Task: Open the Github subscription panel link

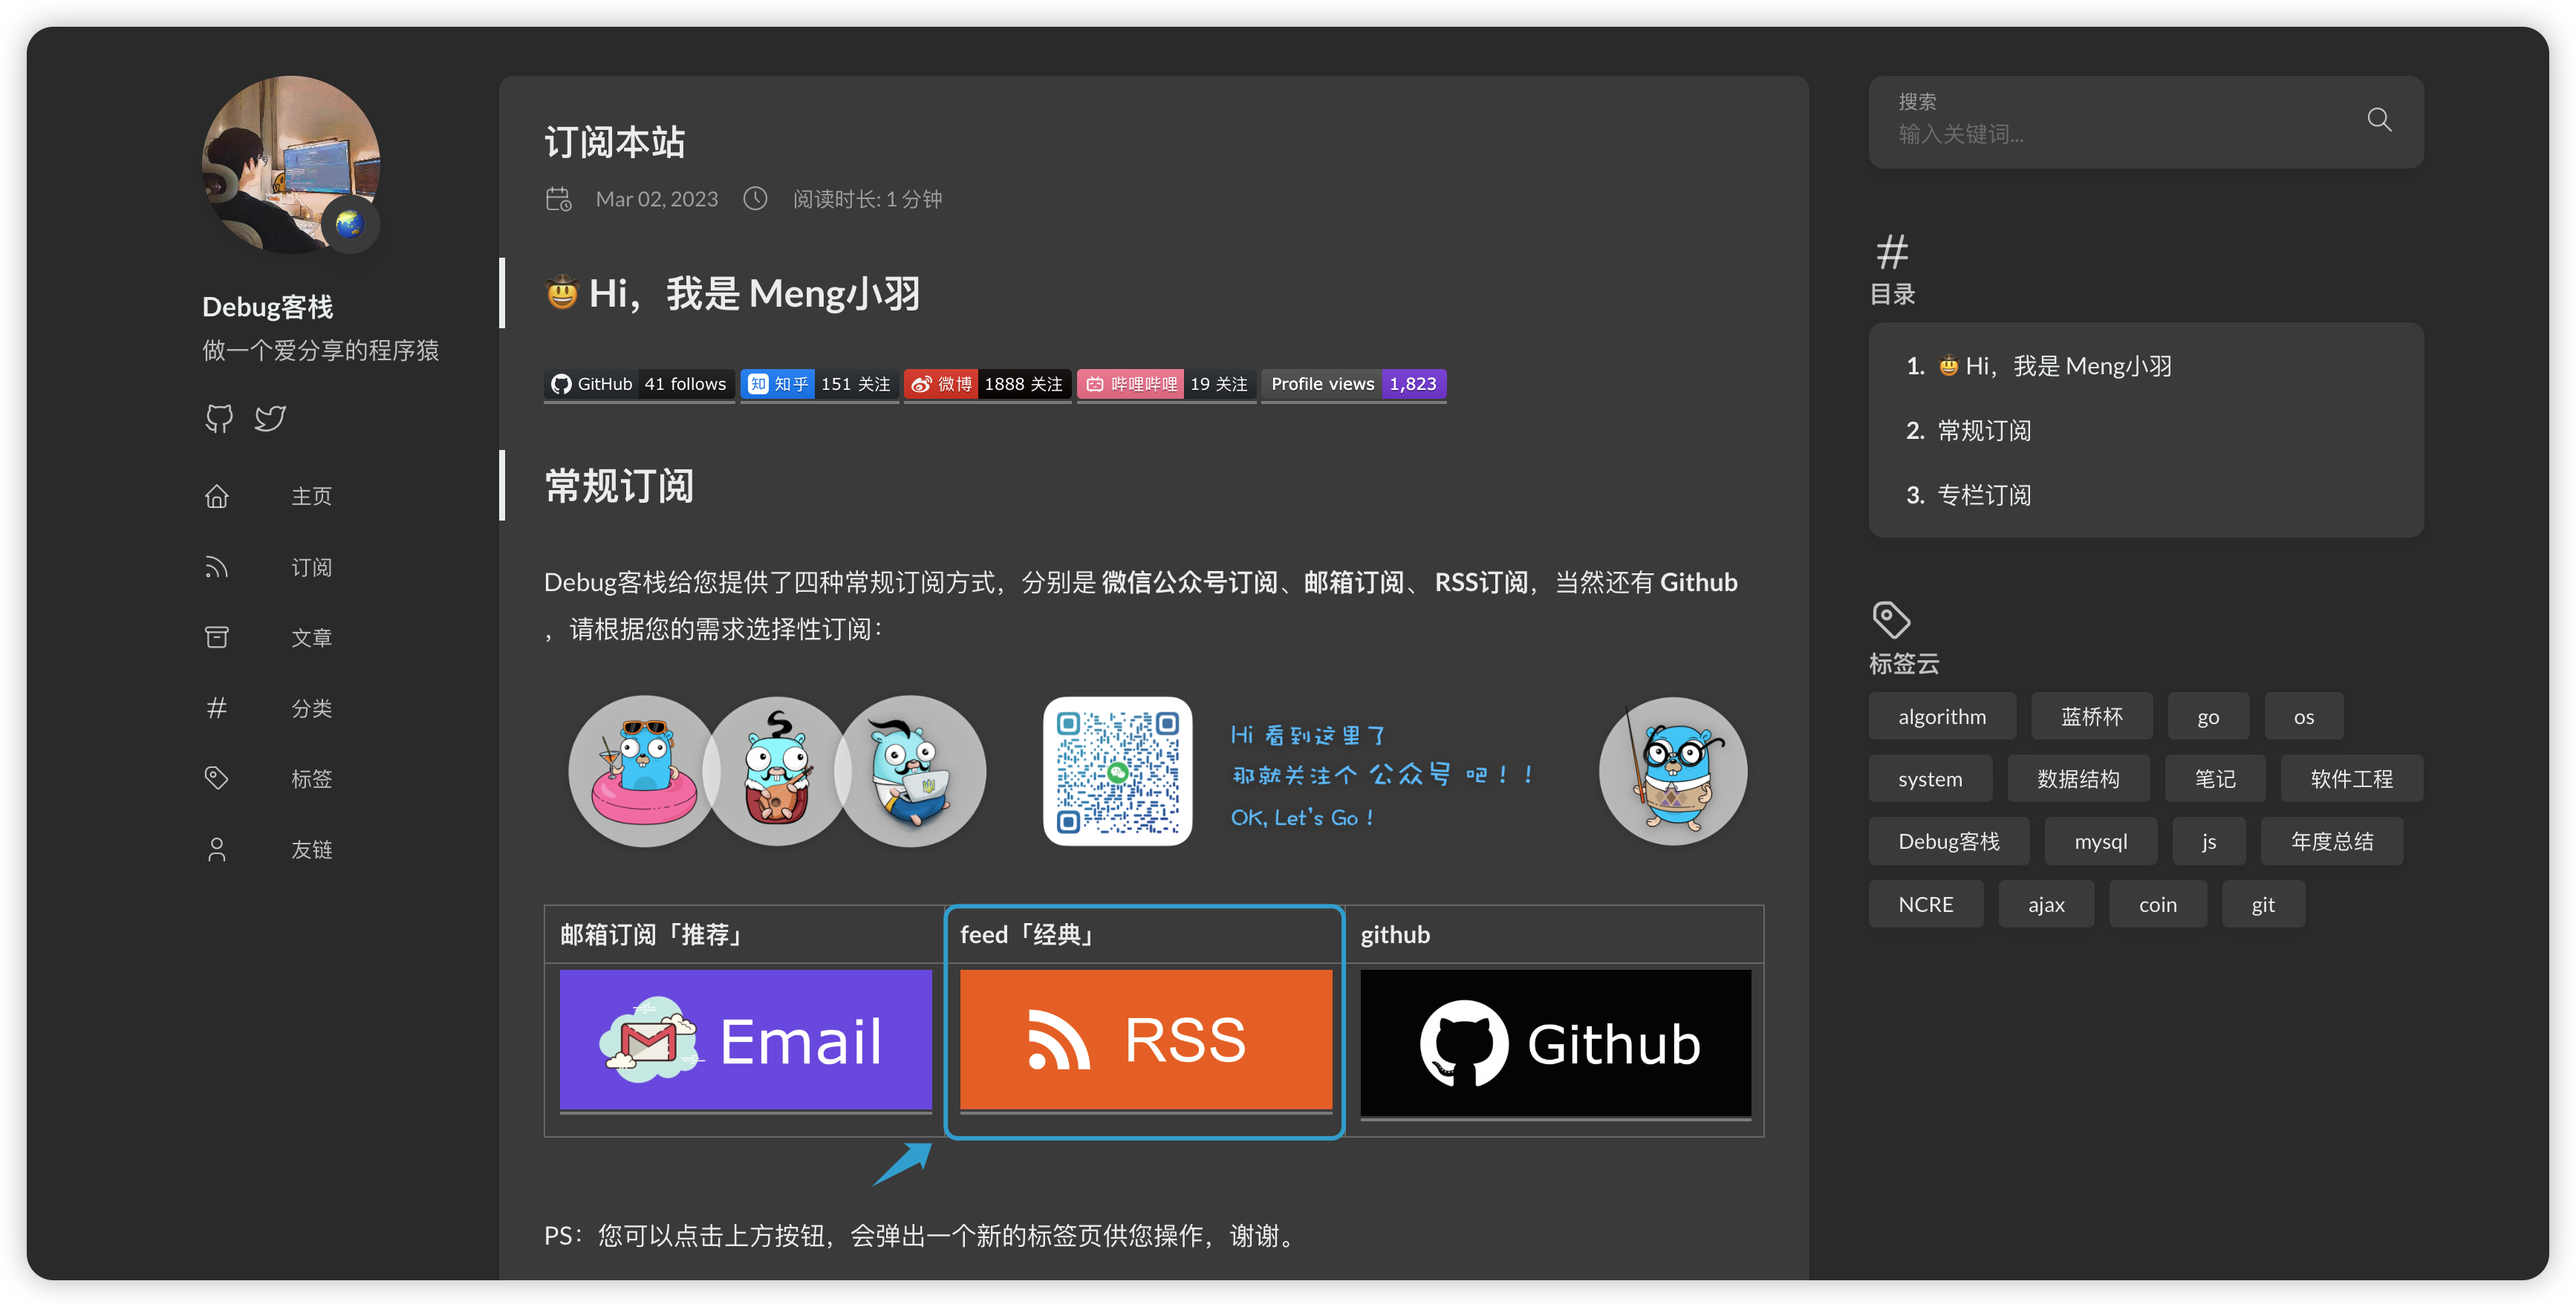Action: click(1555, 1043)
